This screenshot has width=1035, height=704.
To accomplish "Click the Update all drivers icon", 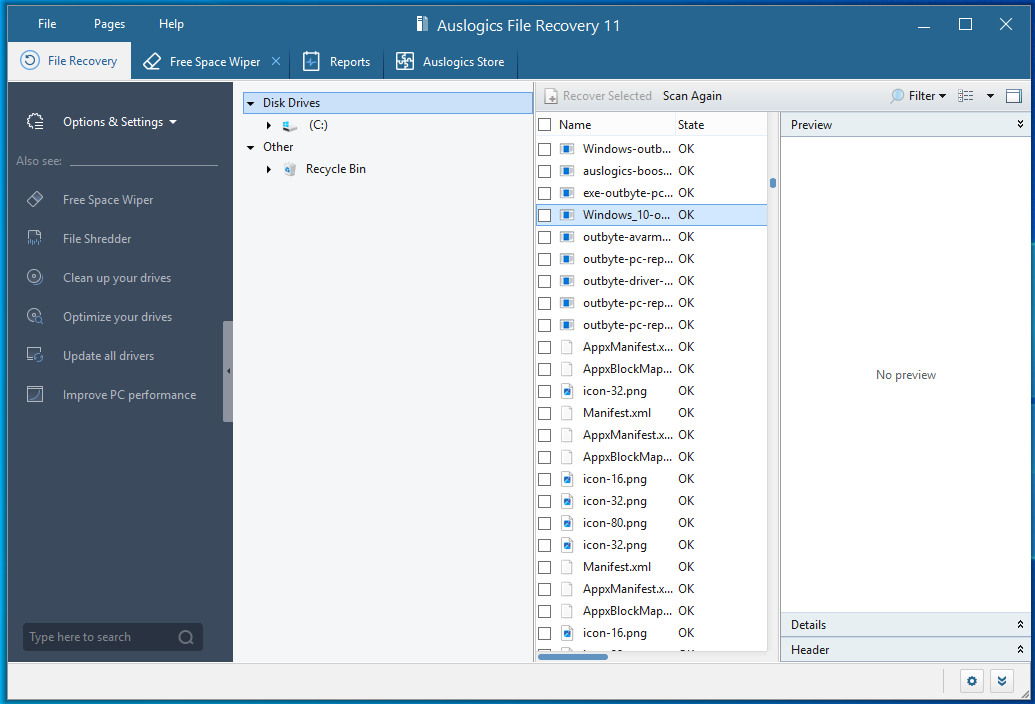I will (x=35, y=356).
